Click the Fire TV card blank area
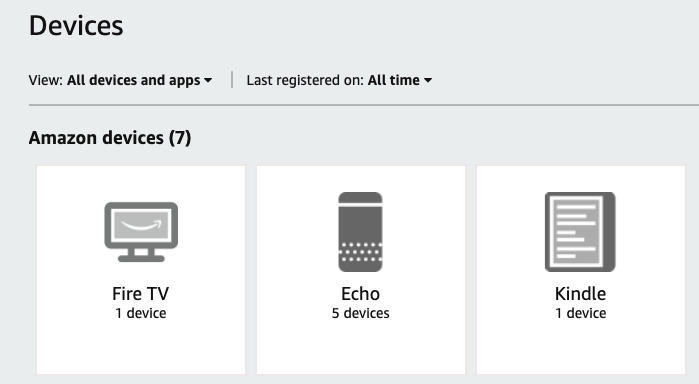This screenshot has width=699, height=384. [141, 348]
